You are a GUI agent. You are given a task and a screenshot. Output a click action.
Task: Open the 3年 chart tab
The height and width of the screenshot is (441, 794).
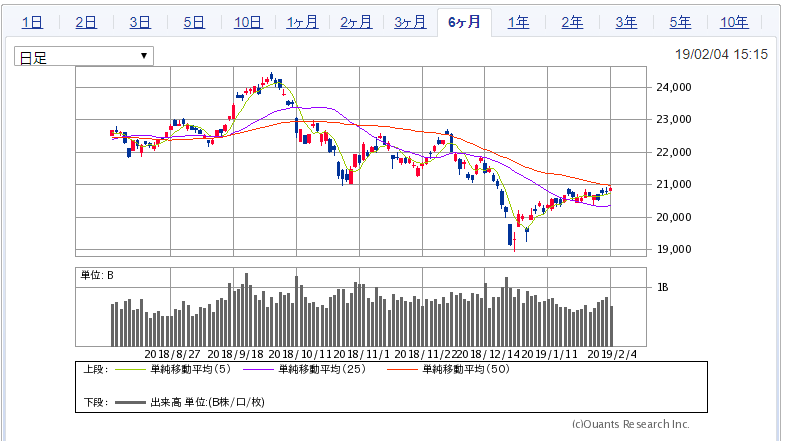click(x=626, y=22)
